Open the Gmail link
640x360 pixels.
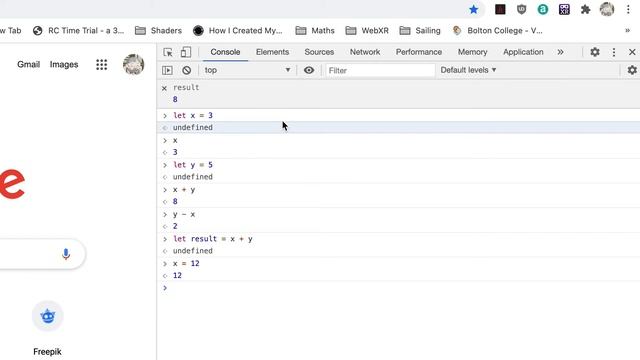[x=29, y=64]
